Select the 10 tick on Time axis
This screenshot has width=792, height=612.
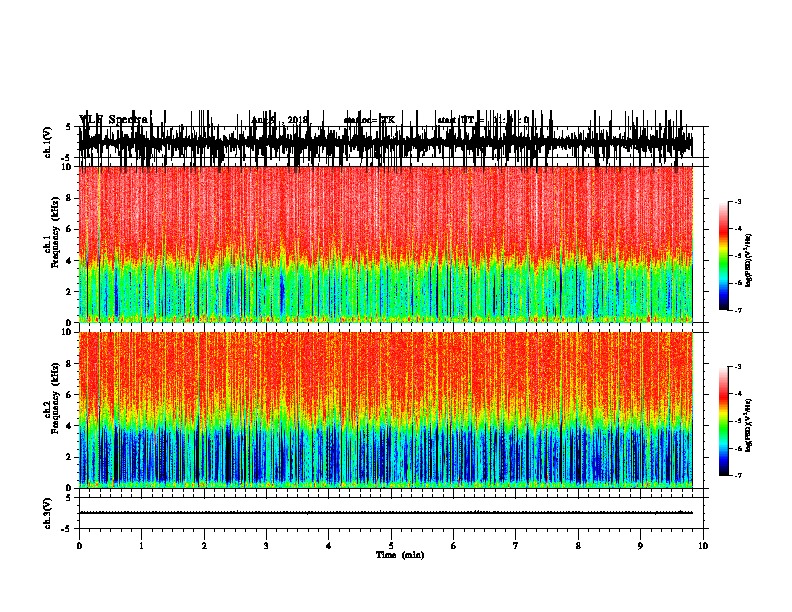click(703, 546)
